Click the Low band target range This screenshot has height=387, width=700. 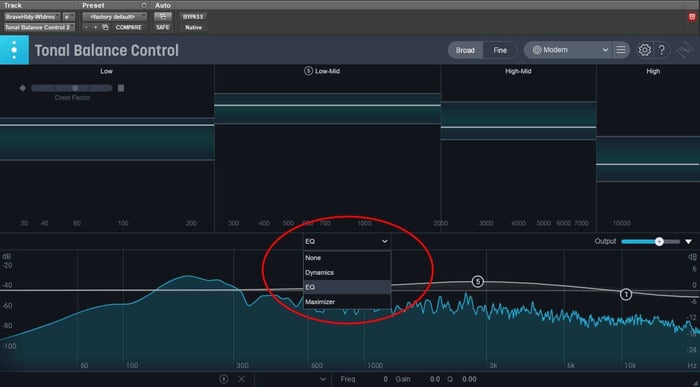(107, 139)
